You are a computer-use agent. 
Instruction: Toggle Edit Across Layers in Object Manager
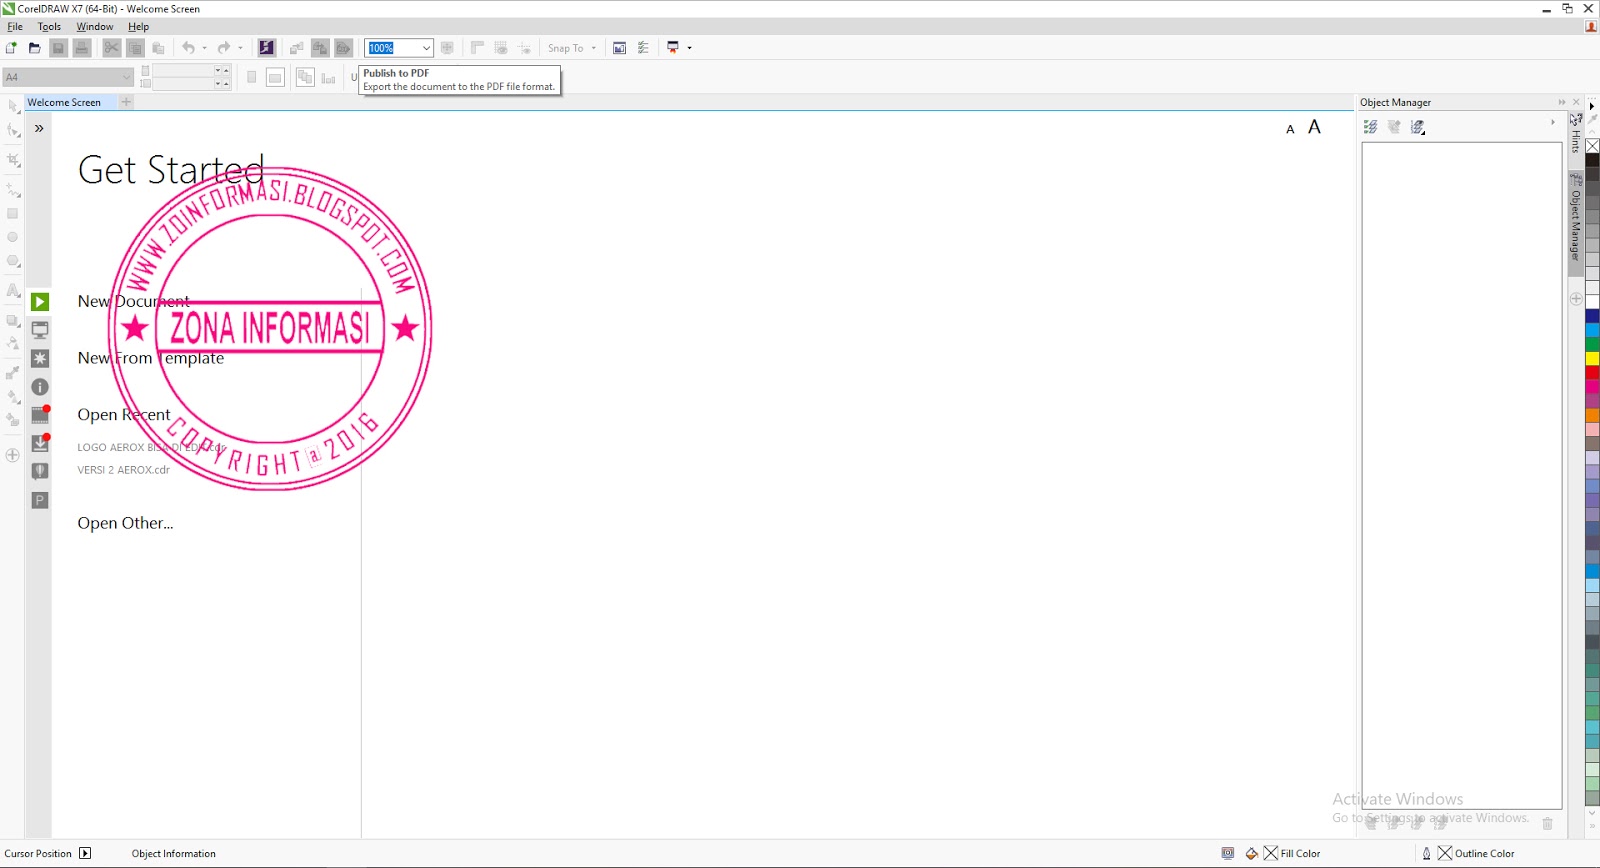point(1394,127)
